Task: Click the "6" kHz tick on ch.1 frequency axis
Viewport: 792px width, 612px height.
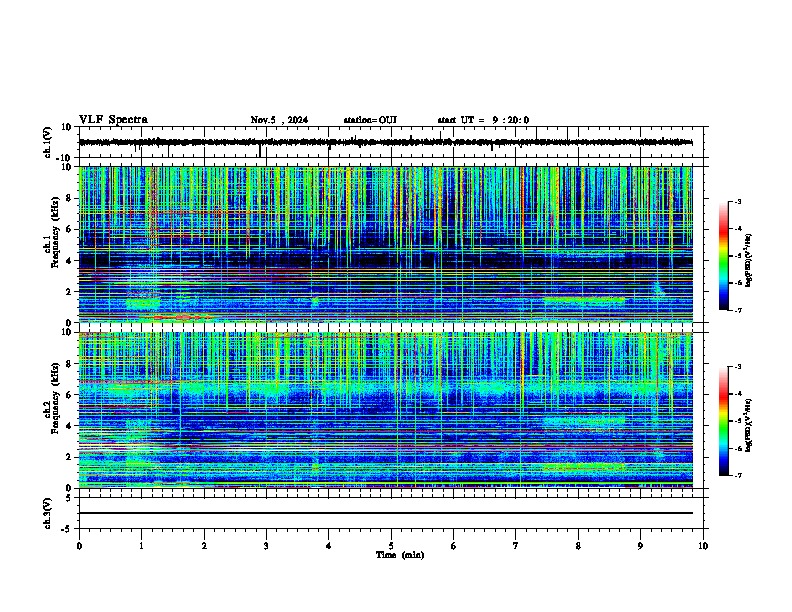Action: (70, 229)
